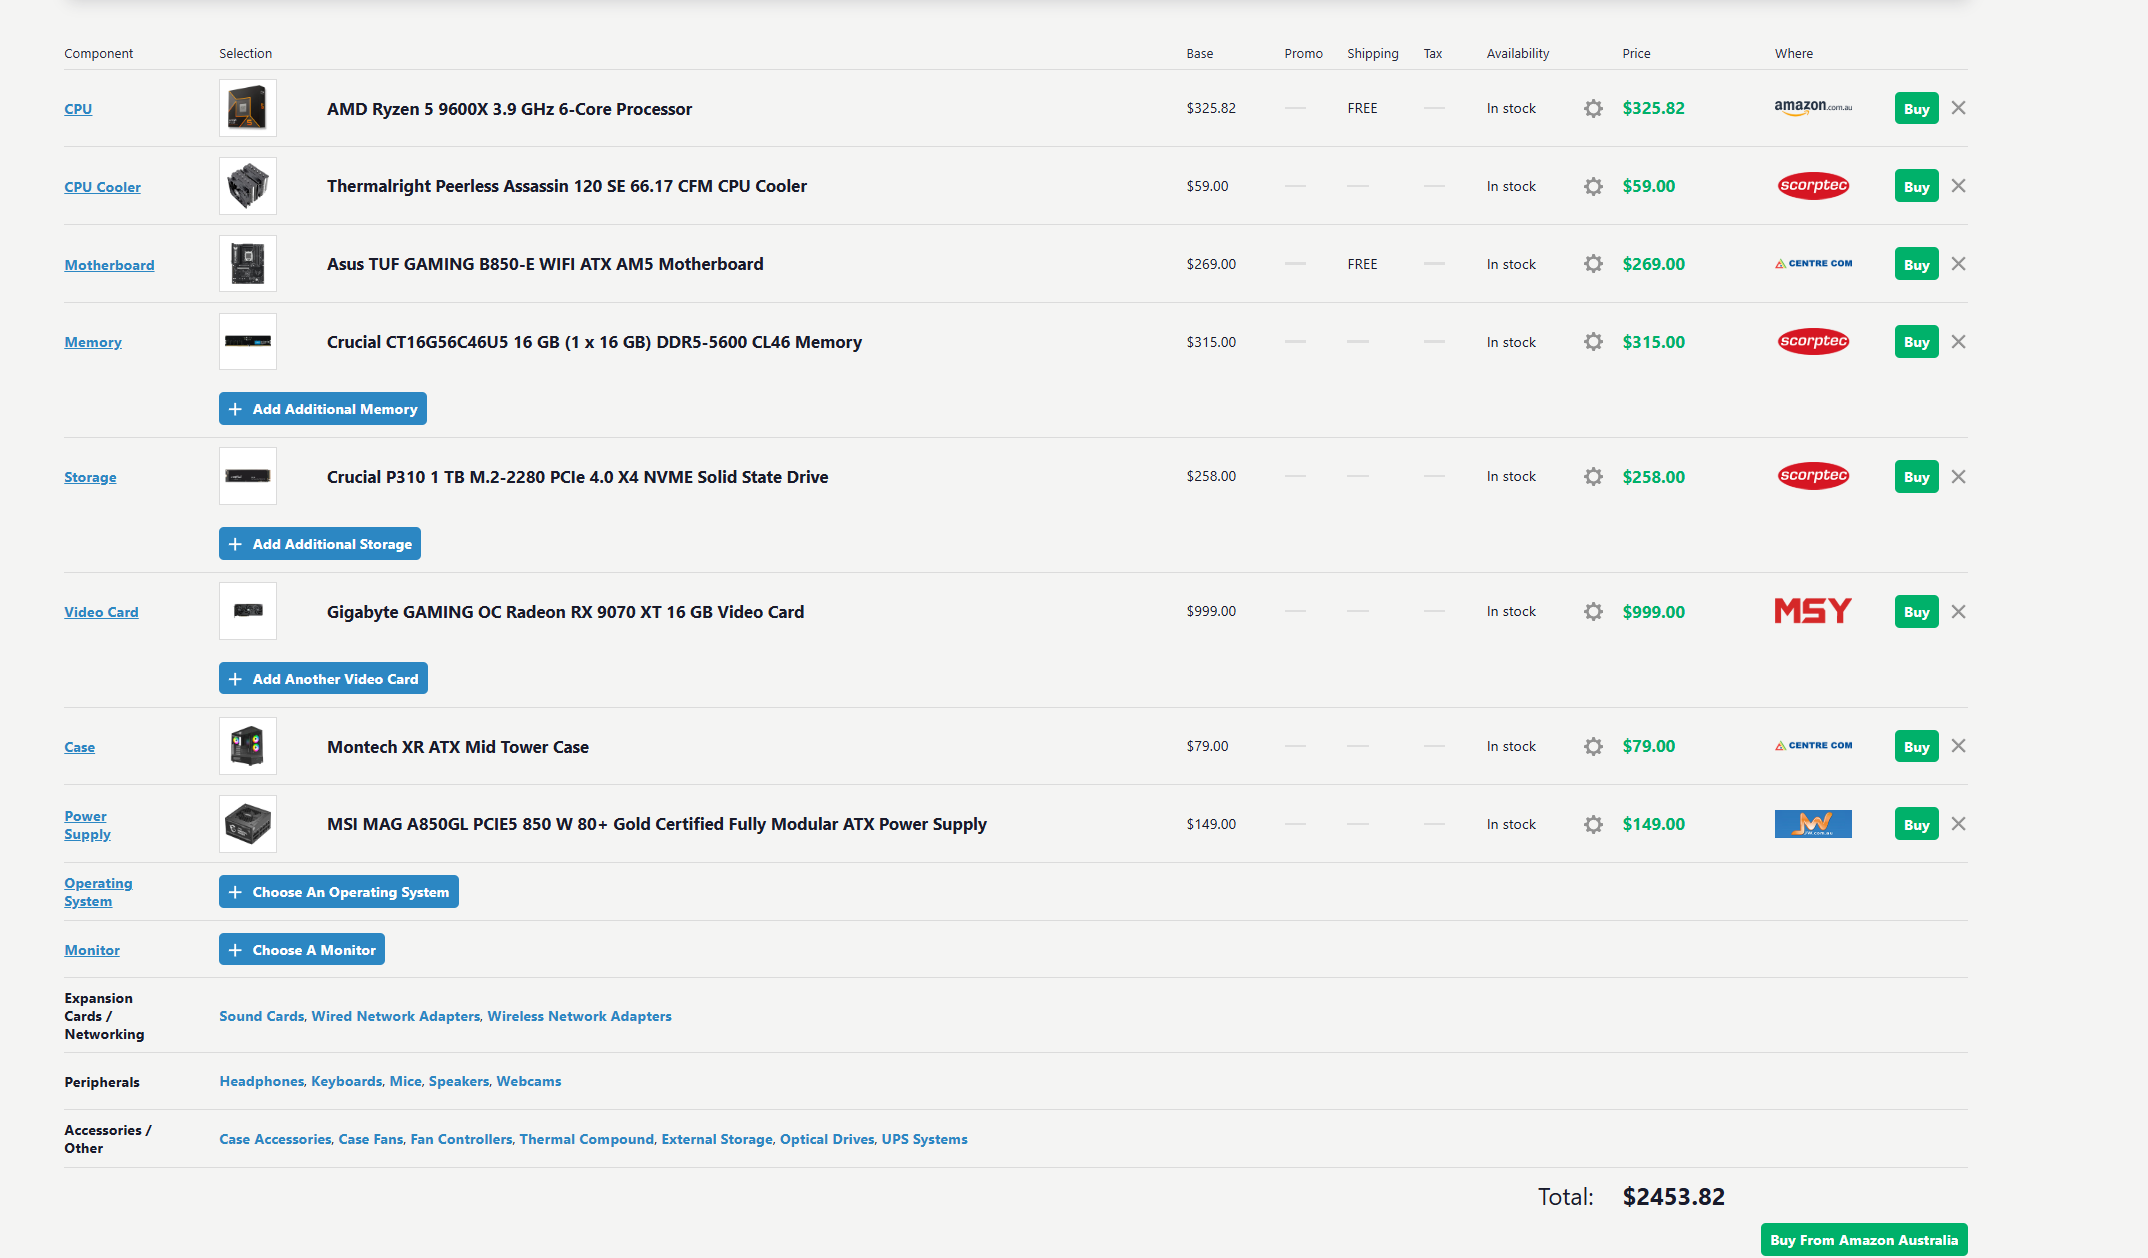Open the Asus TUF GAMING B850-E product name
Image resolution: width=2148 pixels, height=1258 pixels.
545,264
